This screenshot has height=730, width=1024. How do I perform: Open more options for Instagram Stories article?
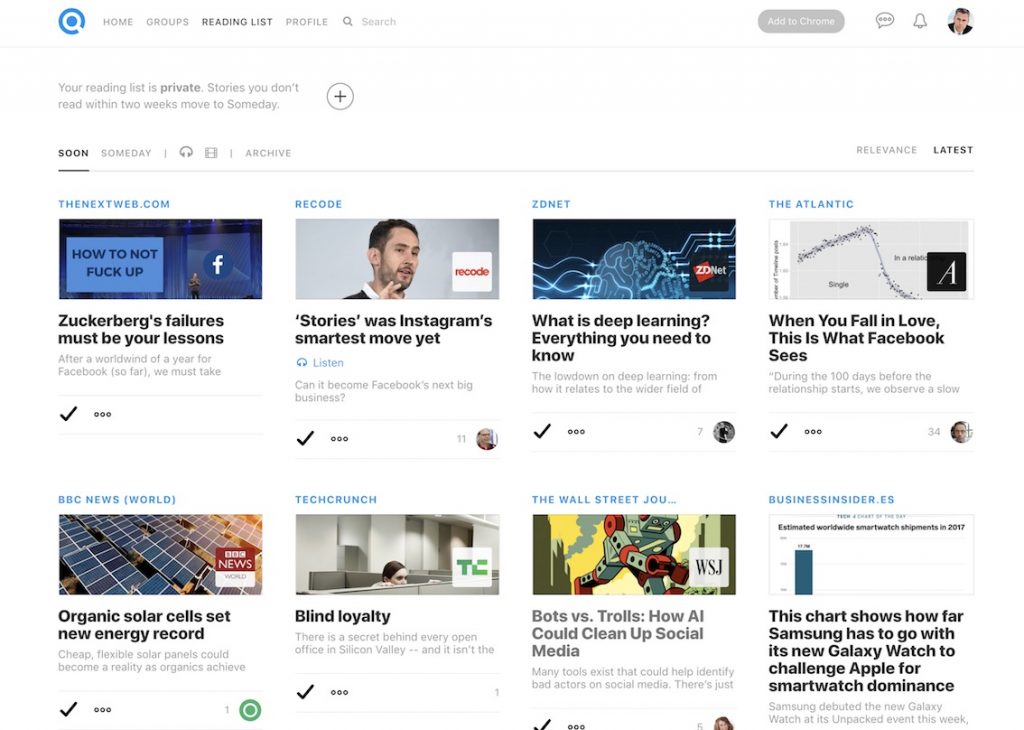pyautogui.click(x=340, y=439)
